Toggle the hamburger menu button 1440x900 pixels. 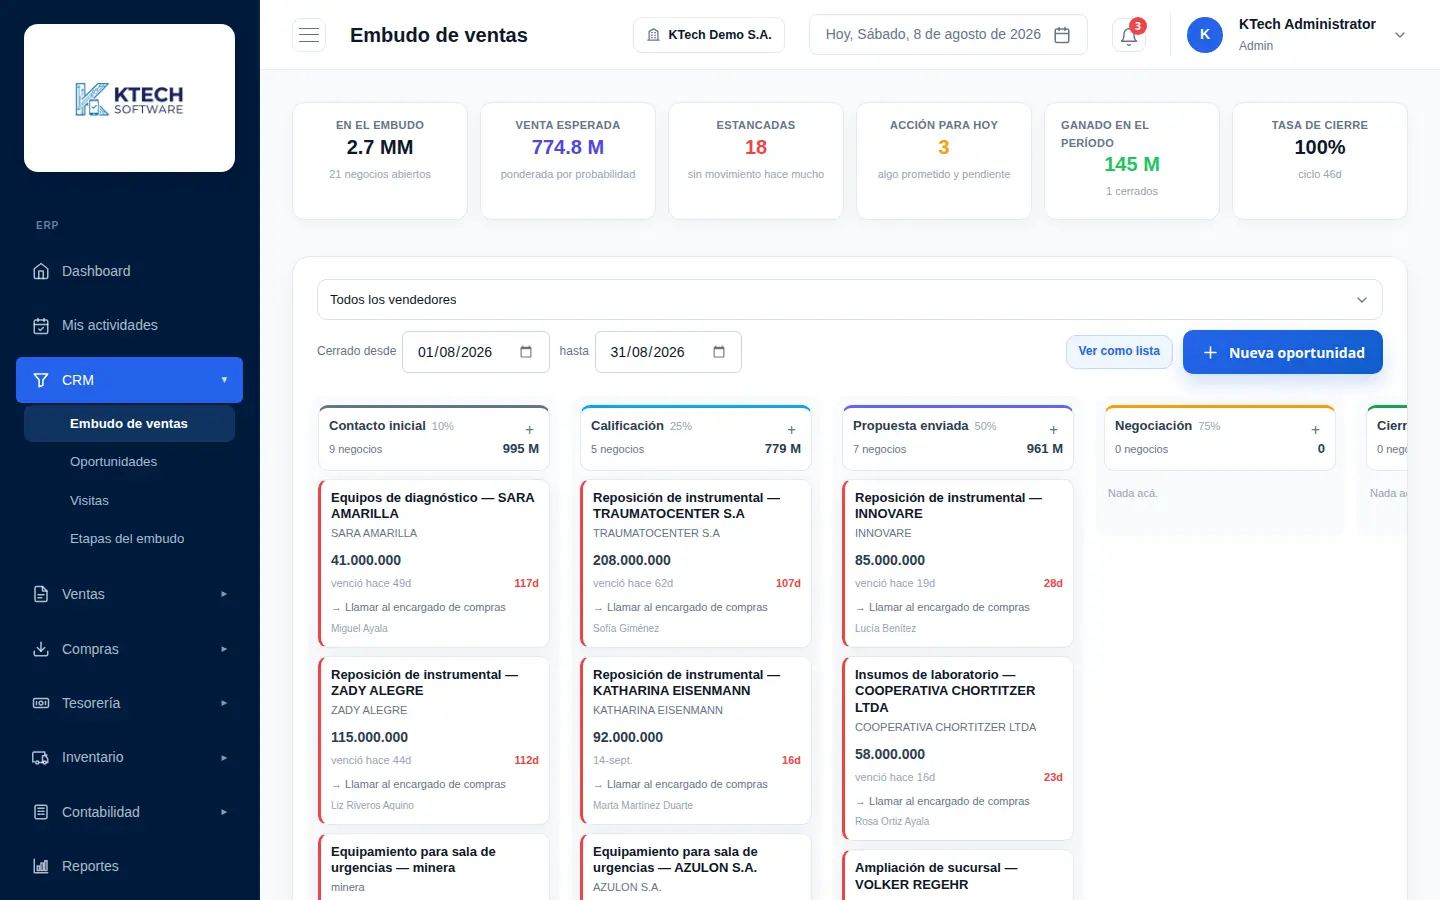(x=309, y=35)
